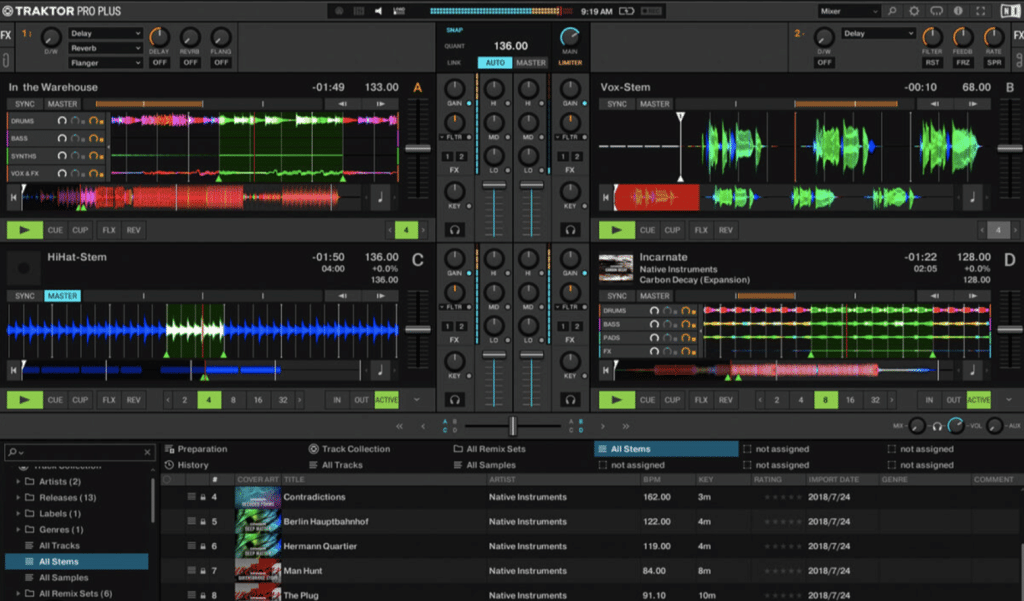
Task: Play Deck D with the green play button
Action: [x=617, y=400]
